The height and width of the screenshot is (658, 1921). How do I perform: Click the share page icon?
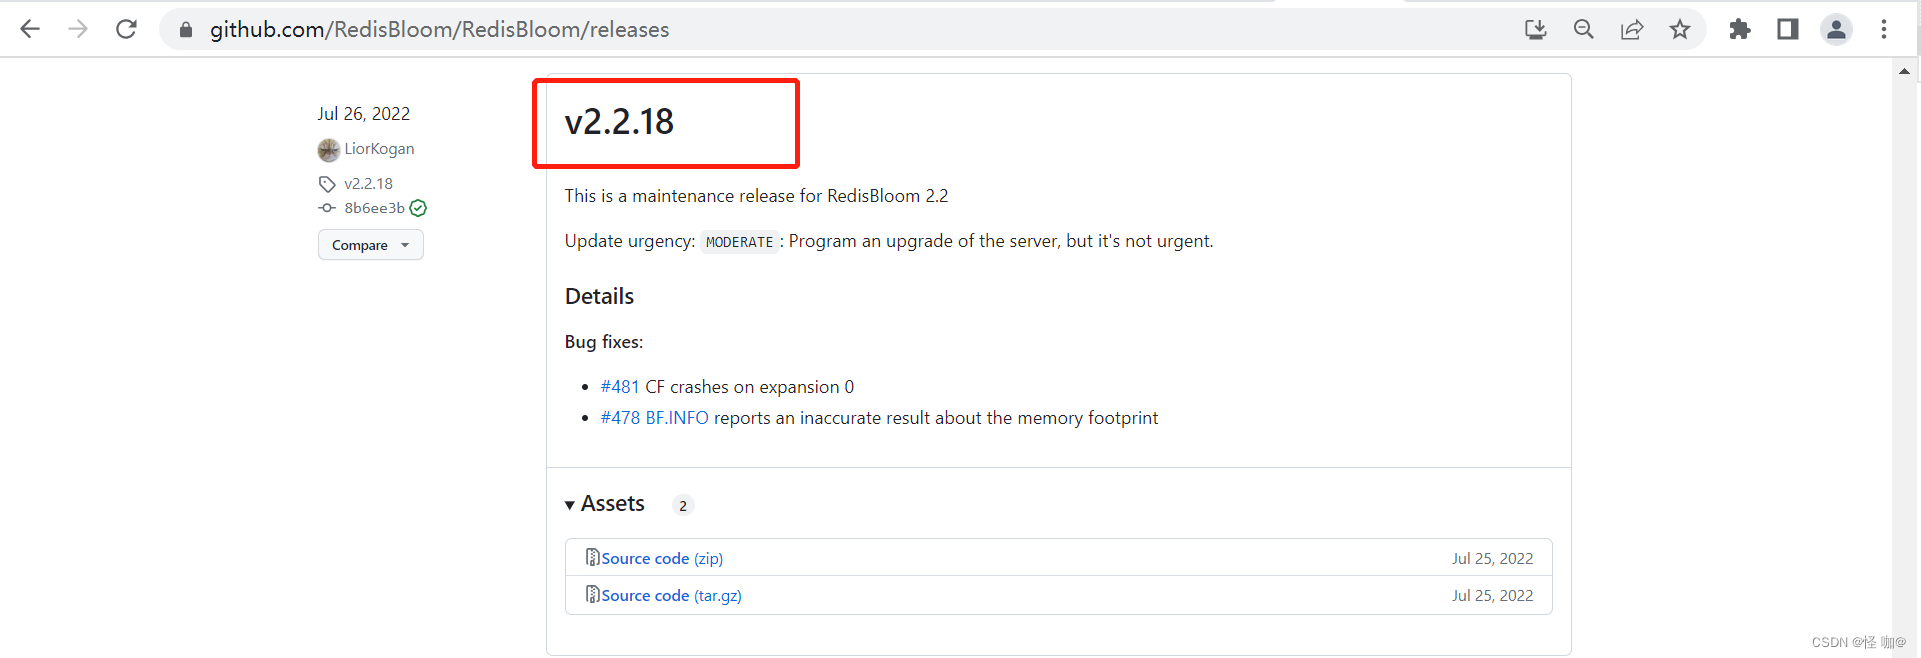click(x=1632, y=29)
